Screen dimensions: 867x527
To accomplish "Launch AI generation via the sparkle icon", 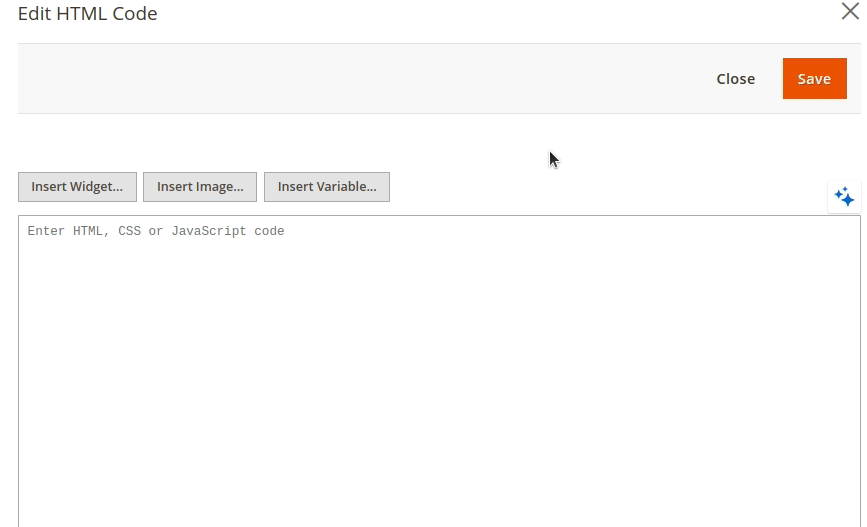I will tap(844, 197).
